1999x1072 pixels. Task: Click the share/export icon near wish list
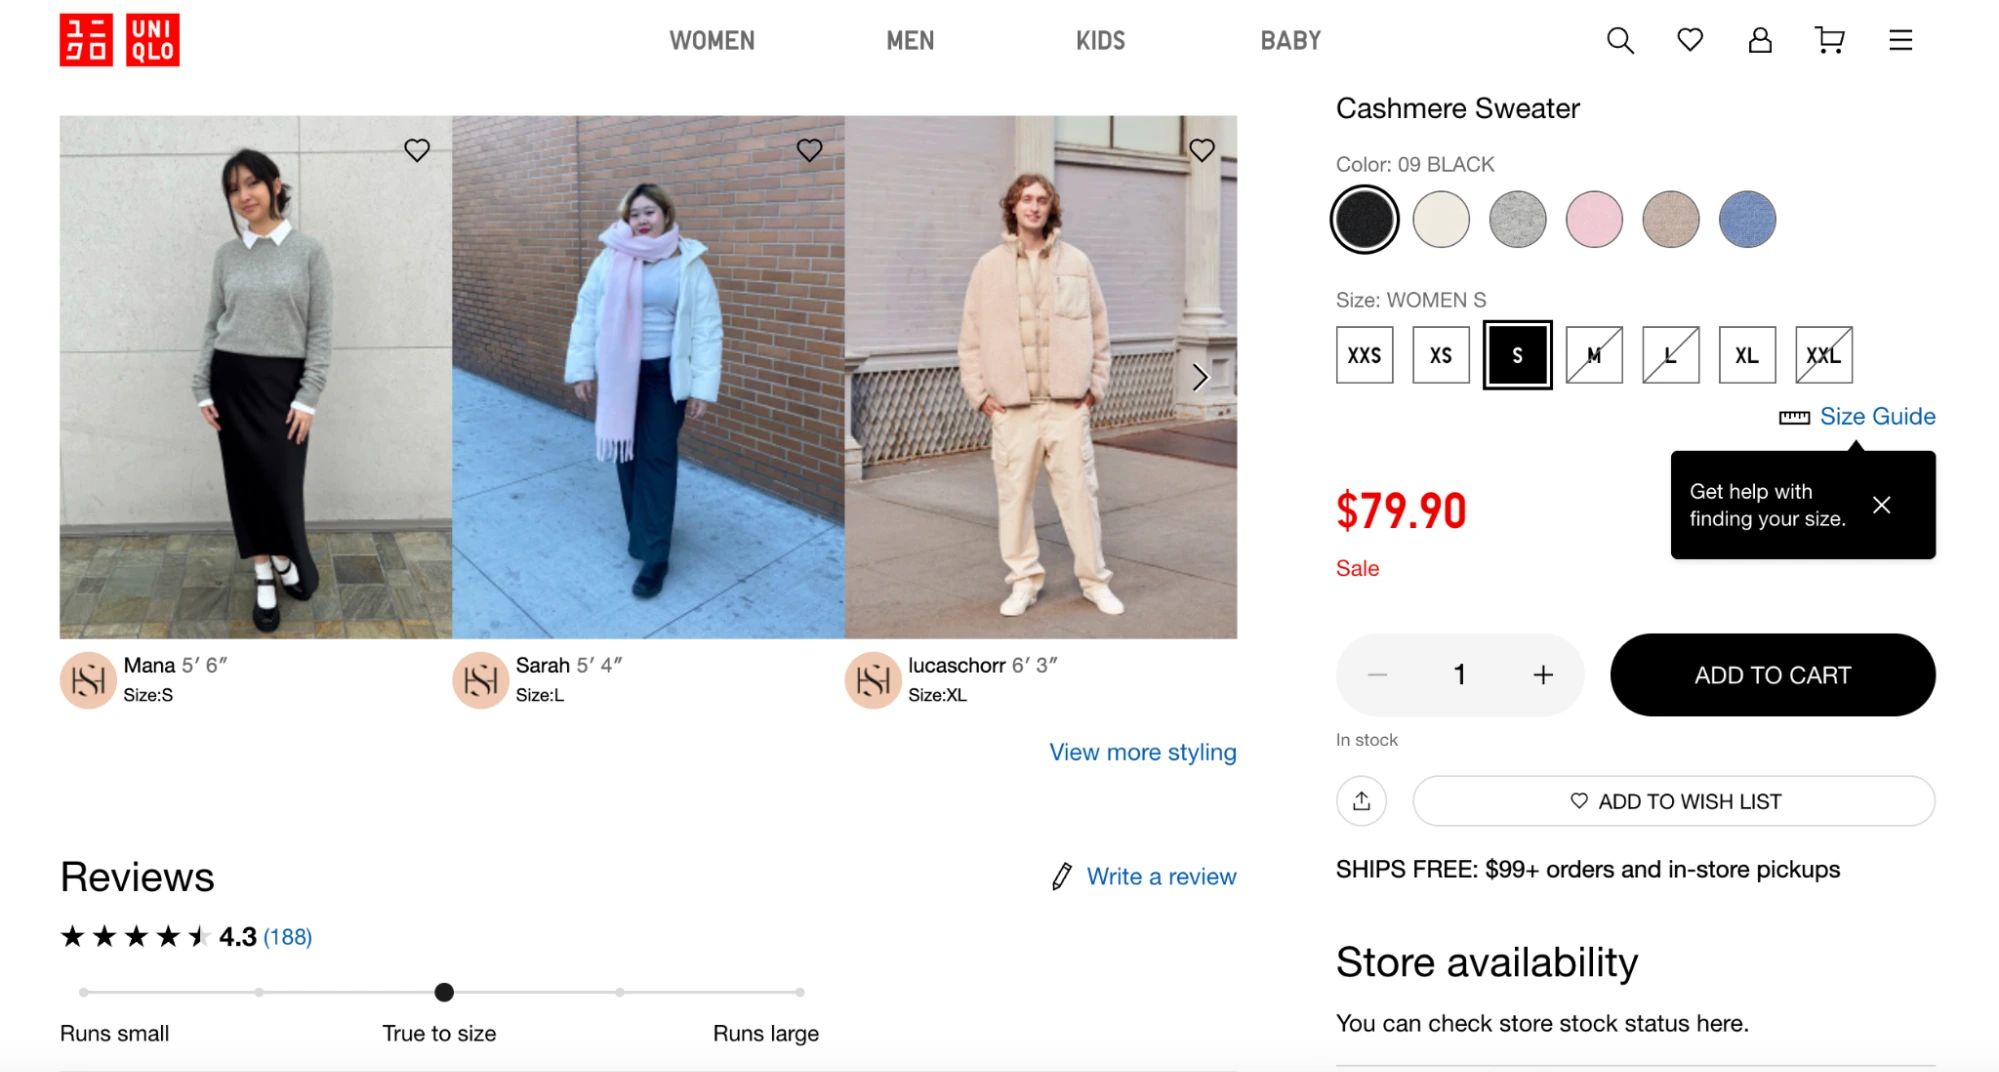(x=1361, y=801)
